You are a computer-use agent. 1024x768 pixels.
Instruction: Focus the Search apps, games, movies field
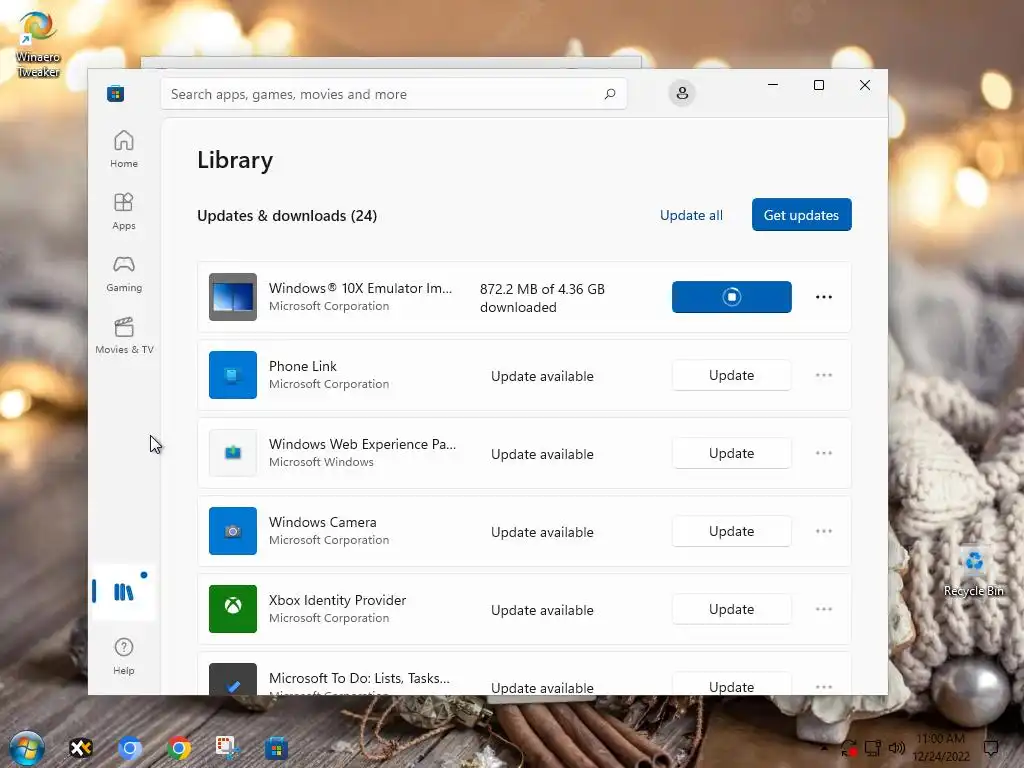394,94
